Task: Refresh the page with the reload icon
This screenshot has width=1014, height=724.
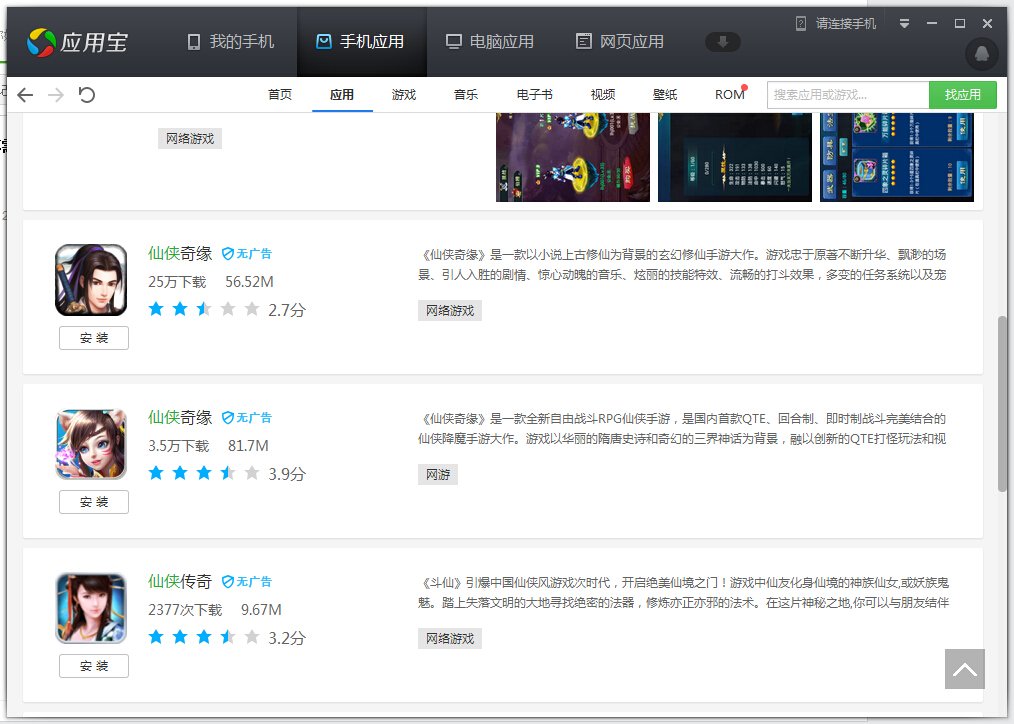Action: pyautogui.click(x=87, y=94)
